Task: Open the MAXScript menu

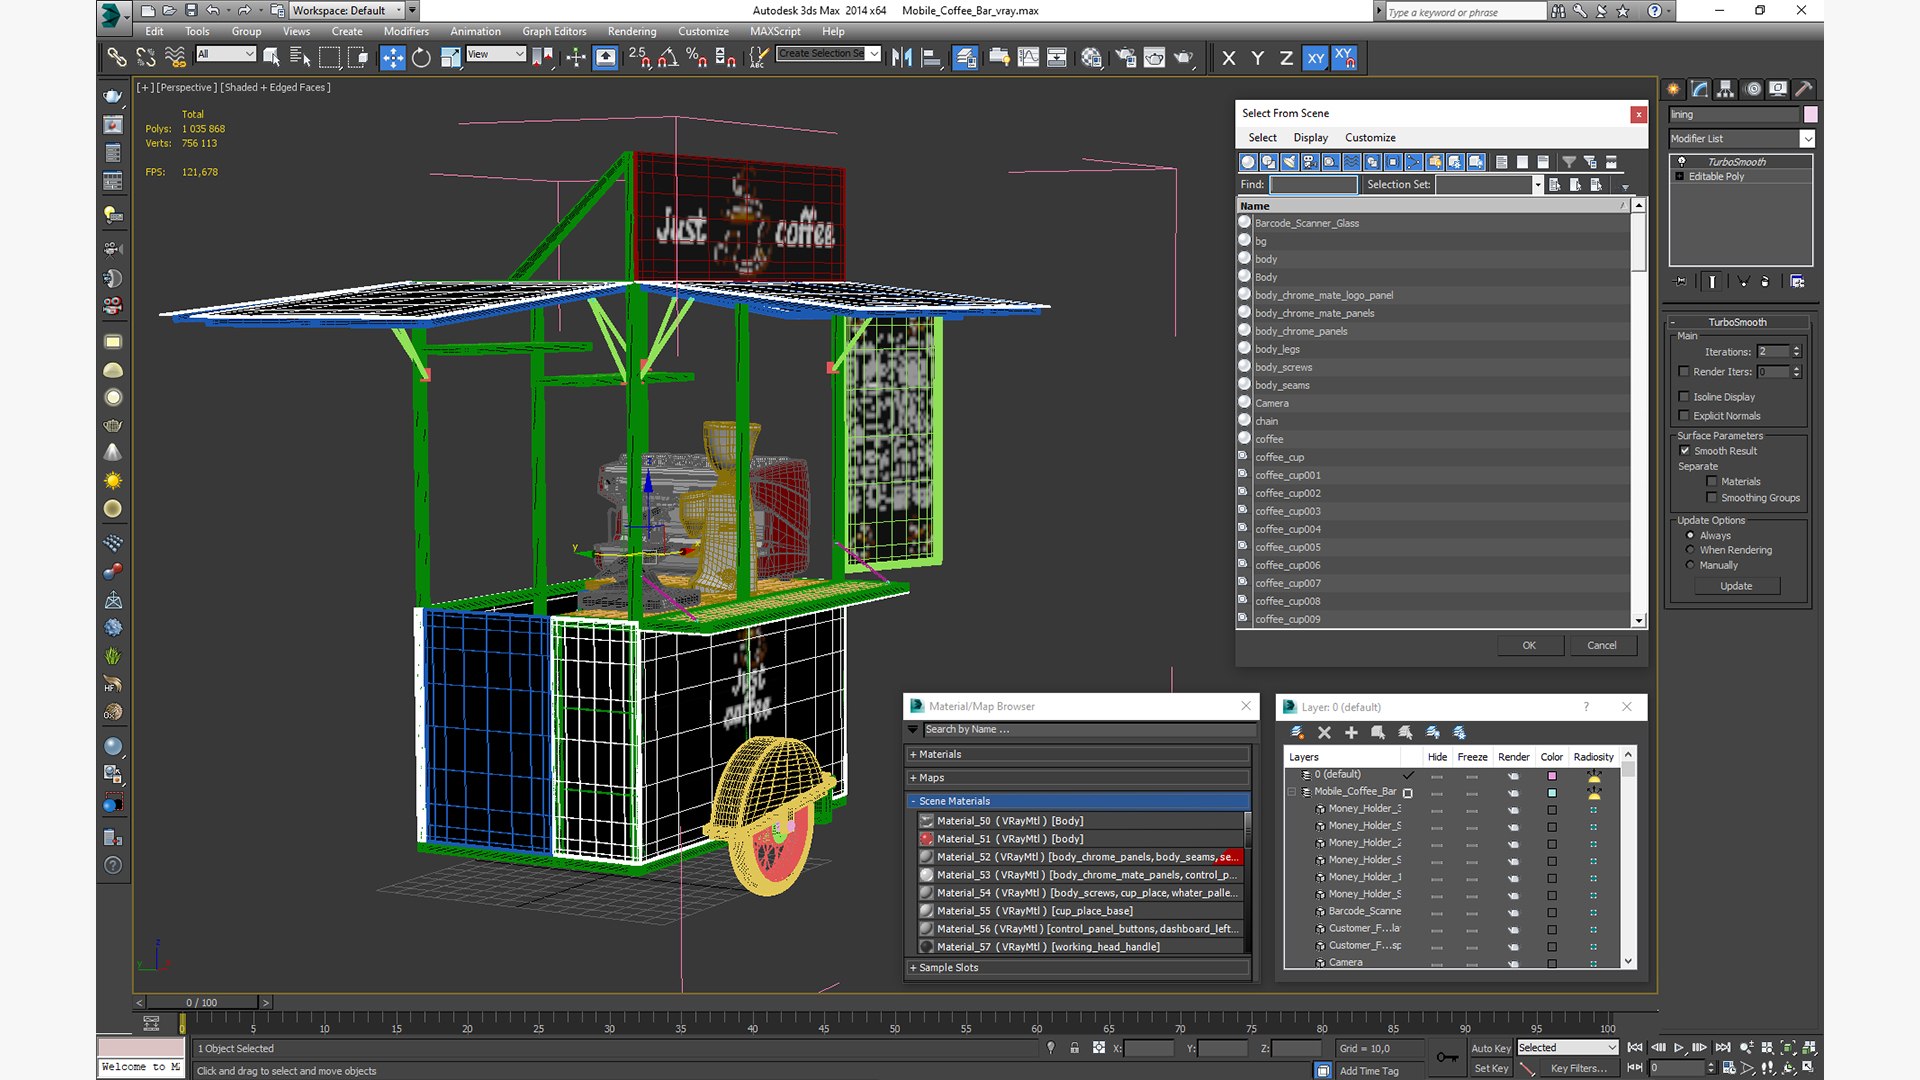Action: coord(775,32)
